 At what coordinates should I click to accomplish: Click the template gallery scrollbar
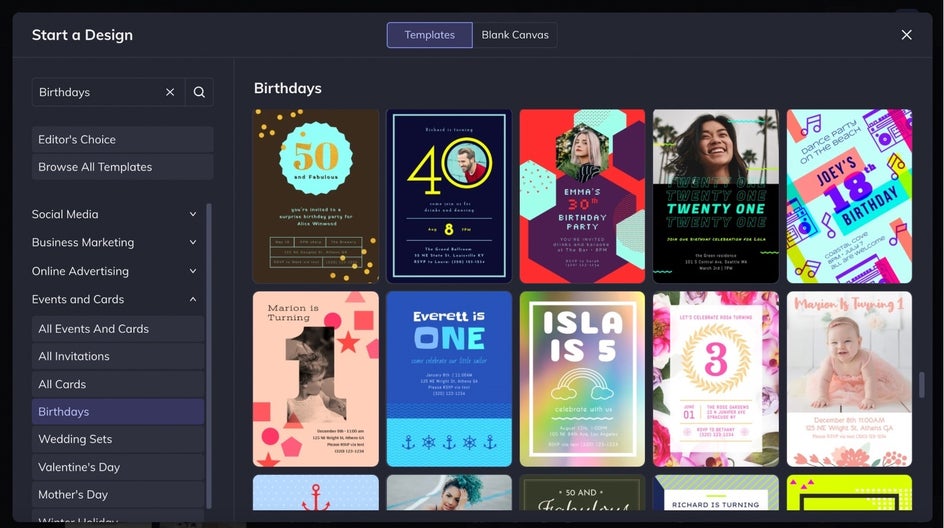pos(921,384)
